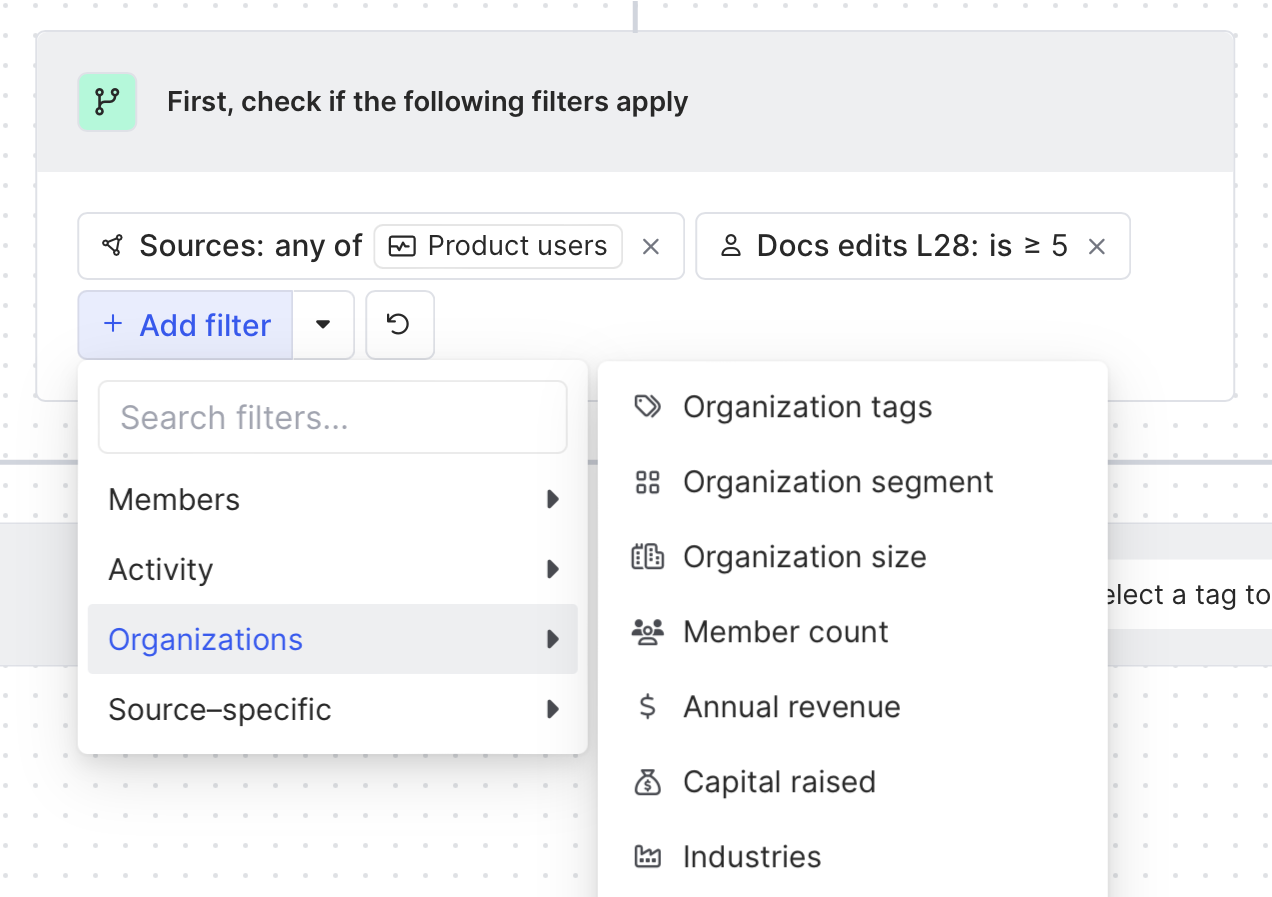Click the Member count people icon
The image size is (1272, 897).
[648, 632]
